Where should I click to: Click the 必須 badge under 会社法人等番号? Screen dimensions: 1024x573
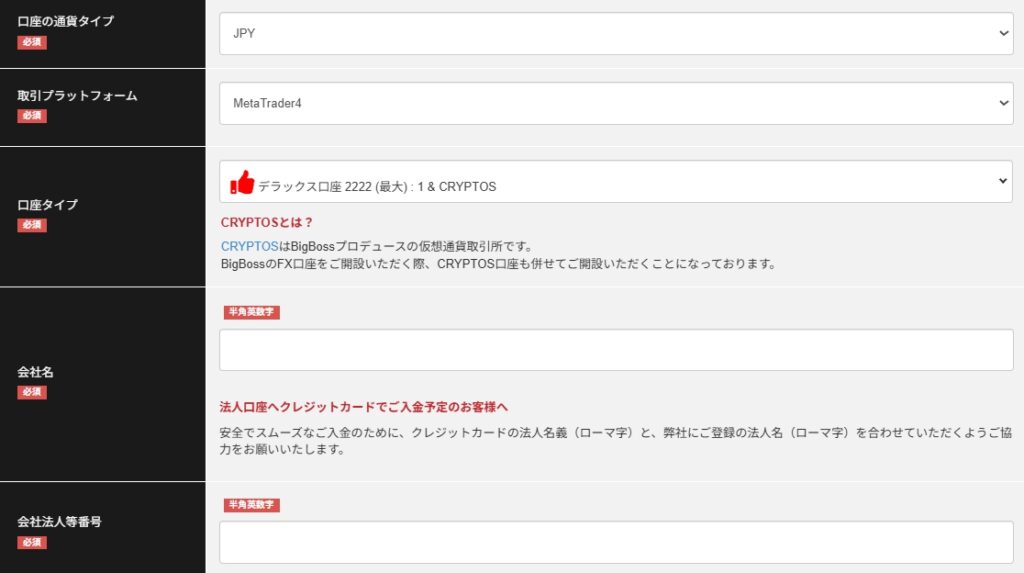click(x=32, y=542)
